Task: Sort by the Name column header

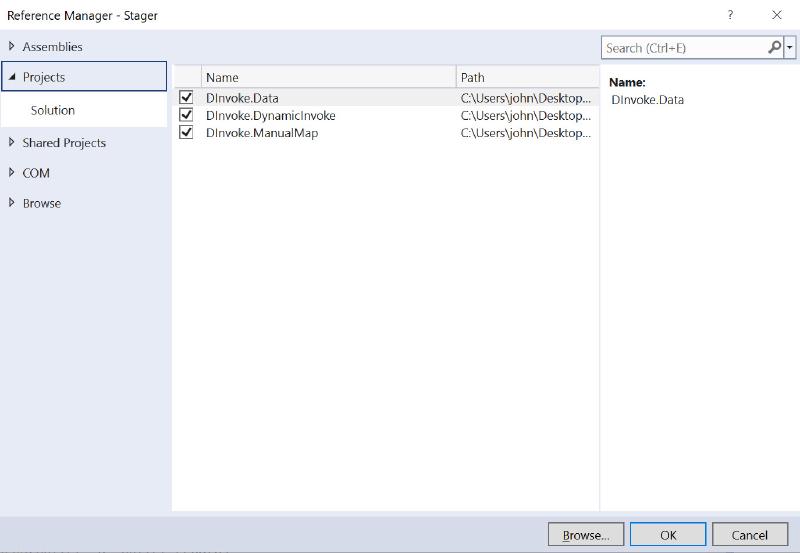Action: pyautogui.click(x=329, y=77)
